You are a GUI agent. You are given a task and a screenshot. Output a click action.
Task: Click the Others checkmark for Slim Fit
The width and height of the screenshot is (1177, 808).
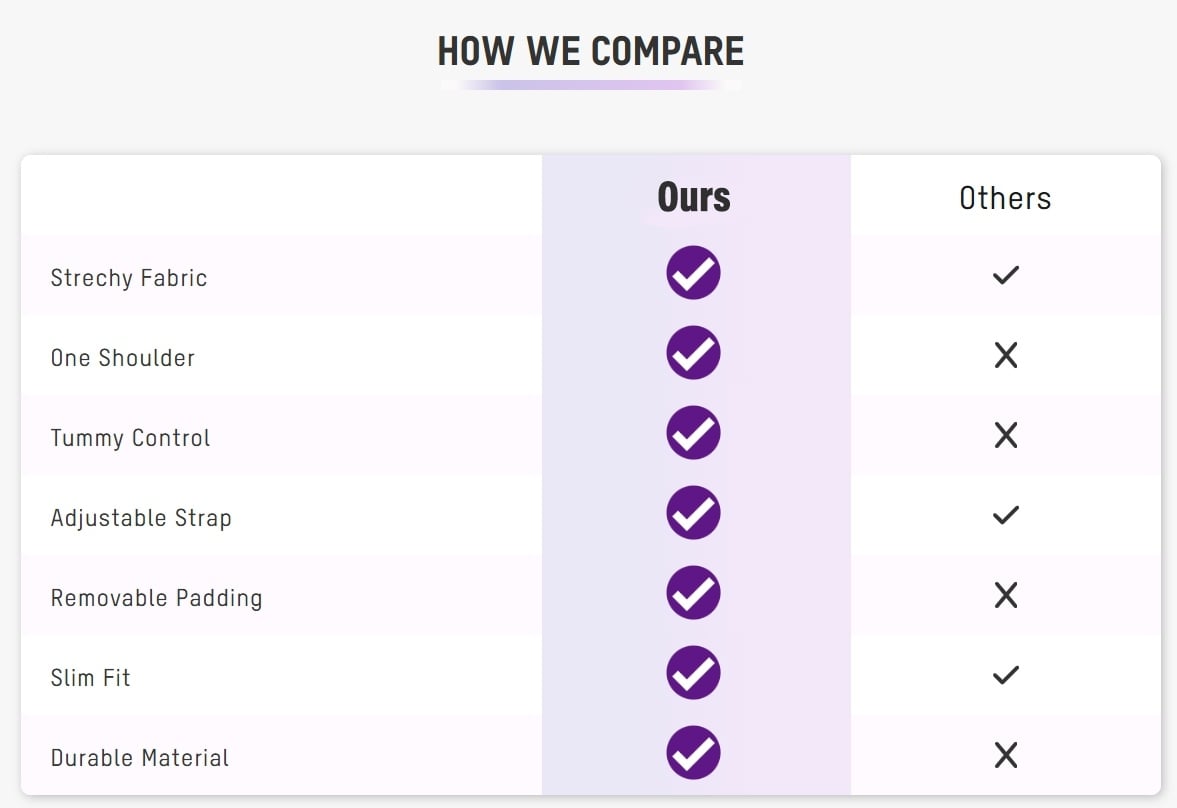[x=1005, y=675]
